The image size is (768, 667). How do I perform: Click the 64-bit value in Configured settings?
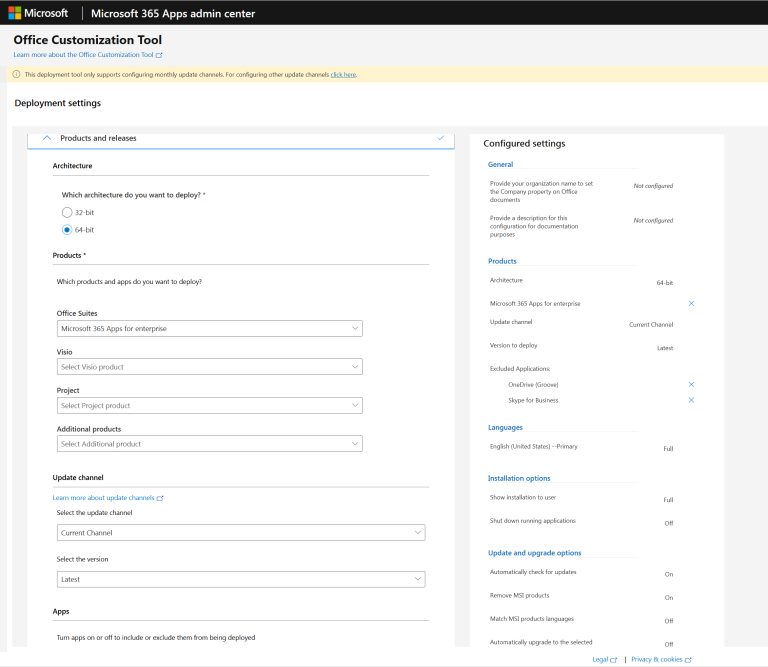pyautogui.click(x=665, y=283)
